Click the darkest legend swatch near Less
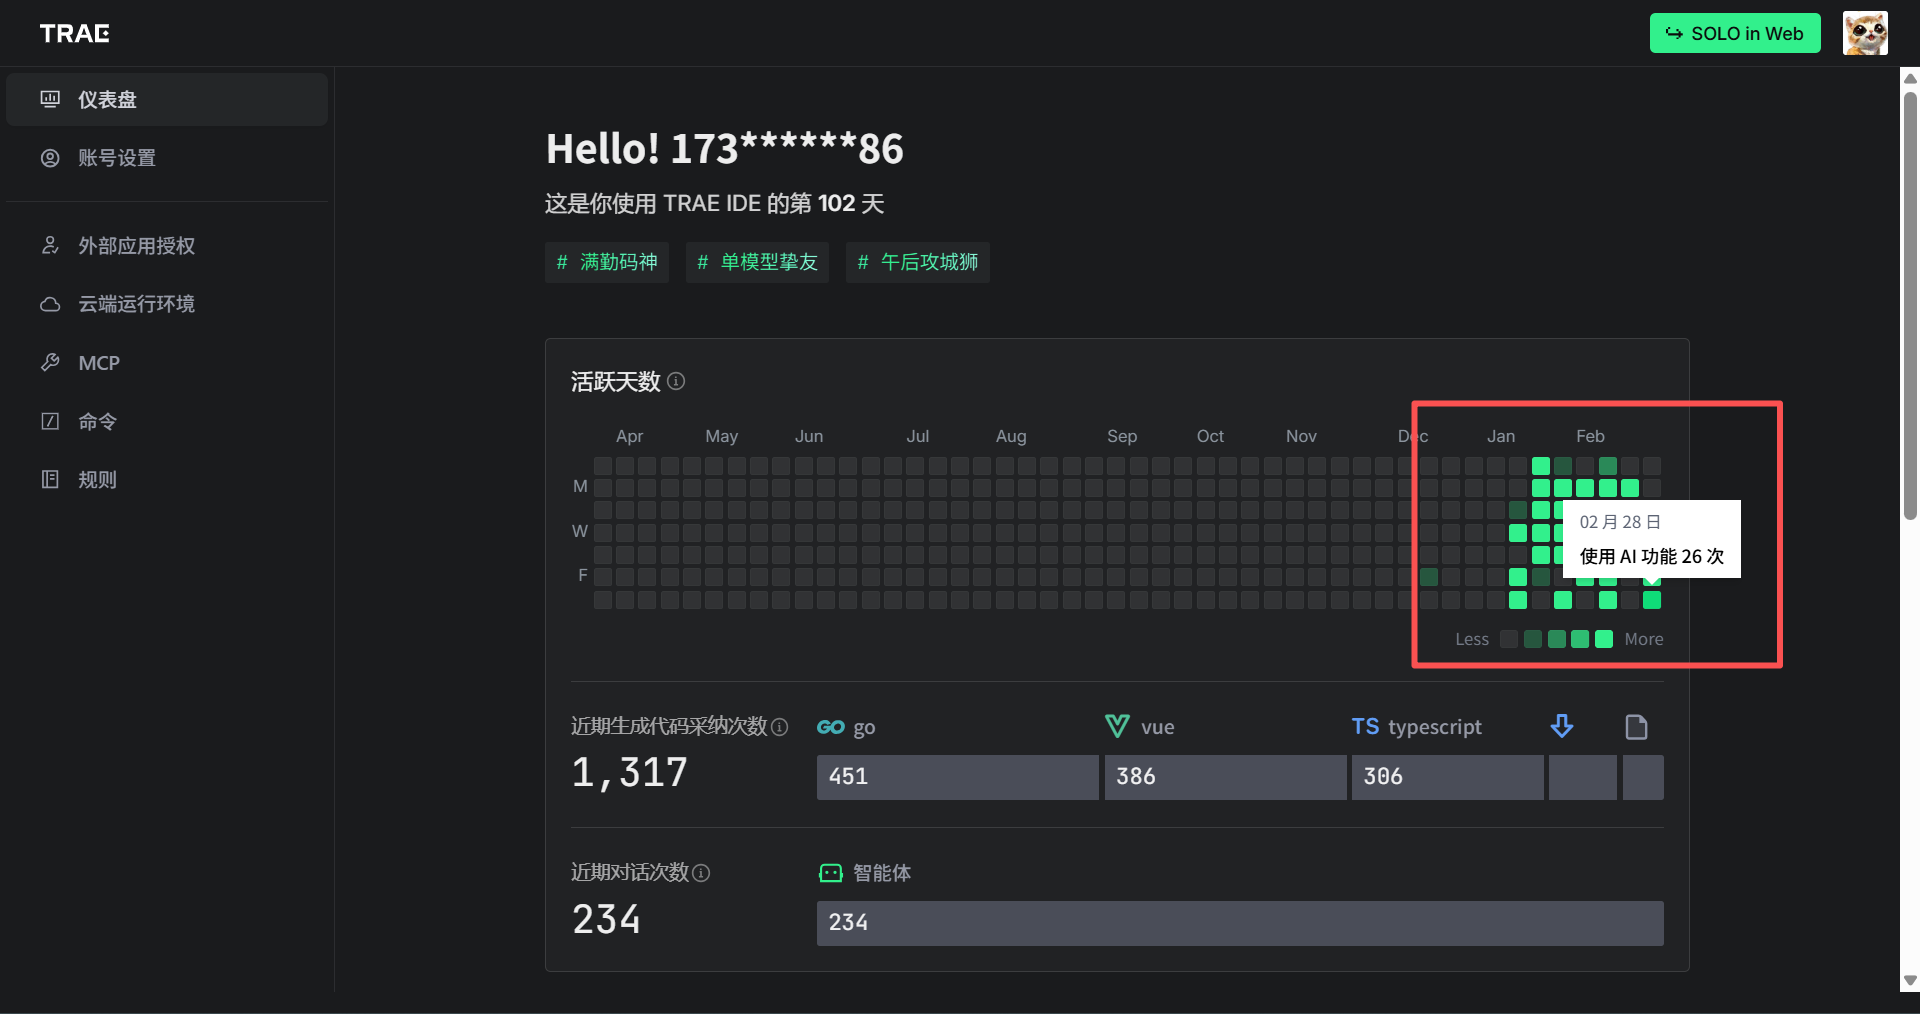 coord(1509,639)
